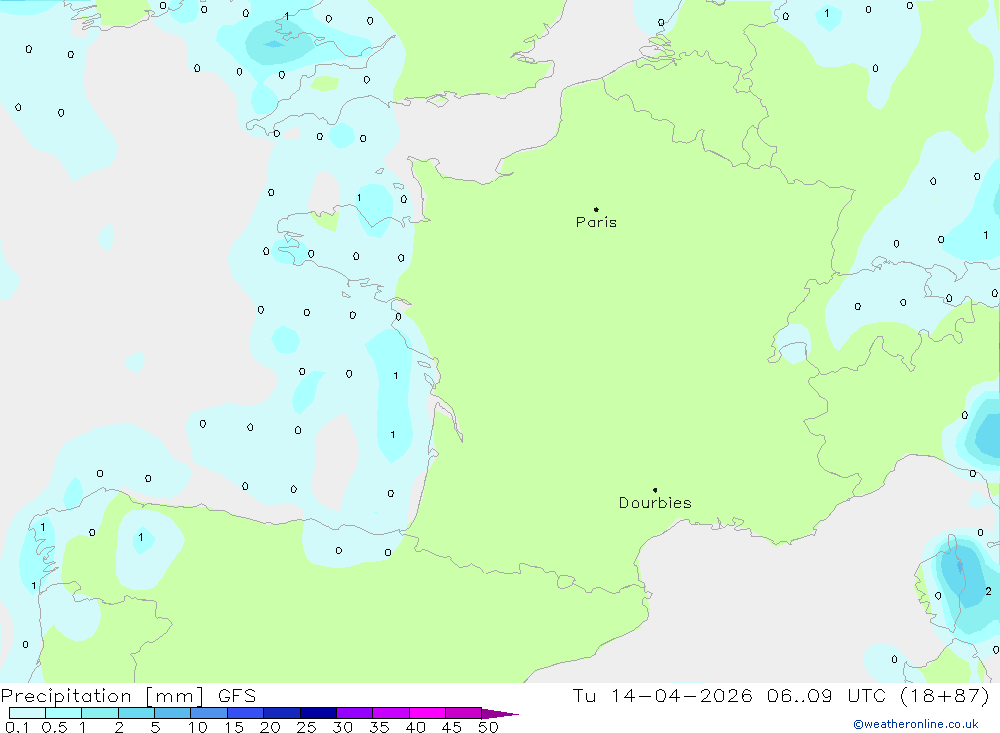
Task: Click the '0.5' legend scale label
Action: 54,727
